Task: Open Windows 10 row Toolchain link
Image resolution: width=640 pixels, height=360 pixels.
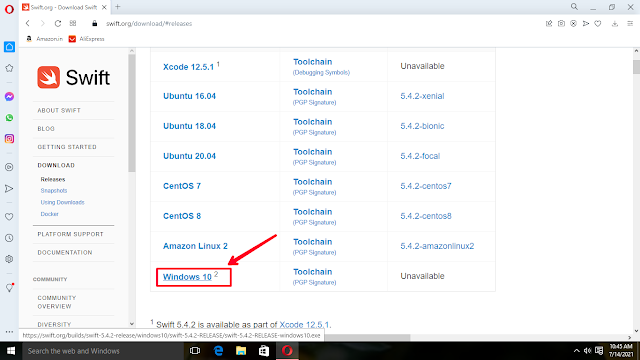Action: 312,272
